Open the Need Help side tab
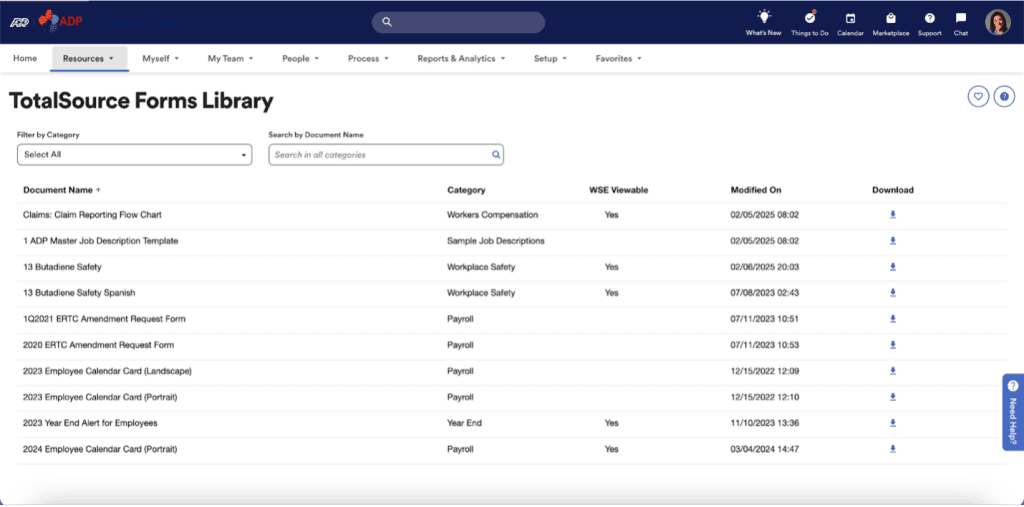 pos(1012,412)
